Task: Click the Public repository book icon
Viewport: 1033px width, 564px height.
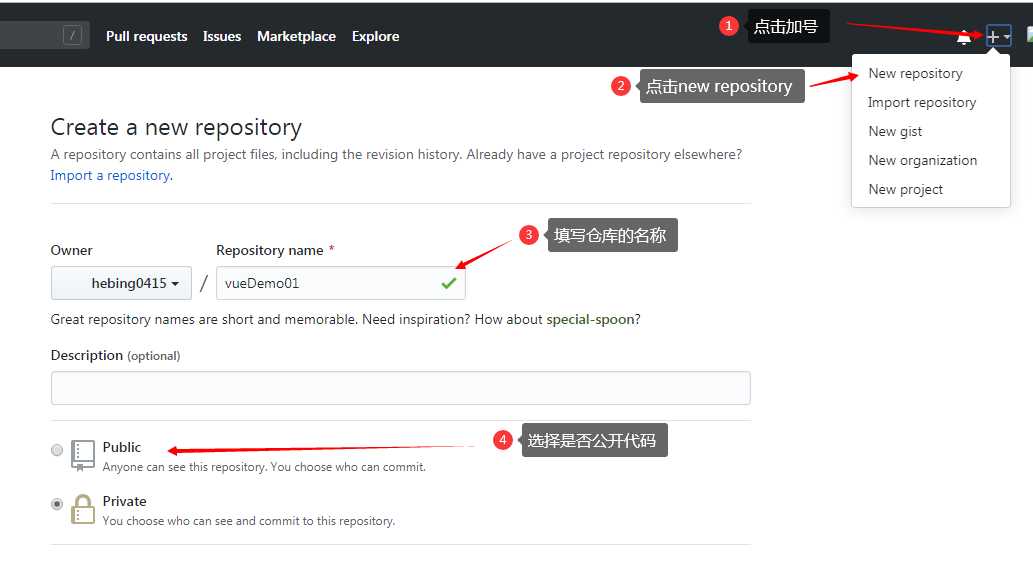Action: pyautogui.click(x=82, y=455)
